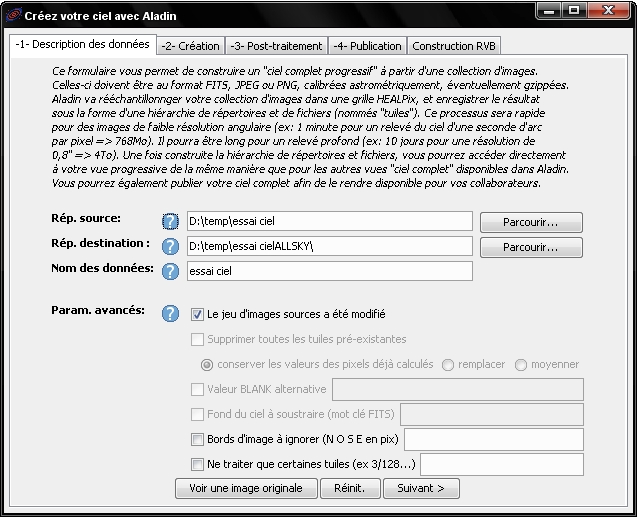Maximize the Aladin window
637x517 pixels.
[x=574, y=11]
